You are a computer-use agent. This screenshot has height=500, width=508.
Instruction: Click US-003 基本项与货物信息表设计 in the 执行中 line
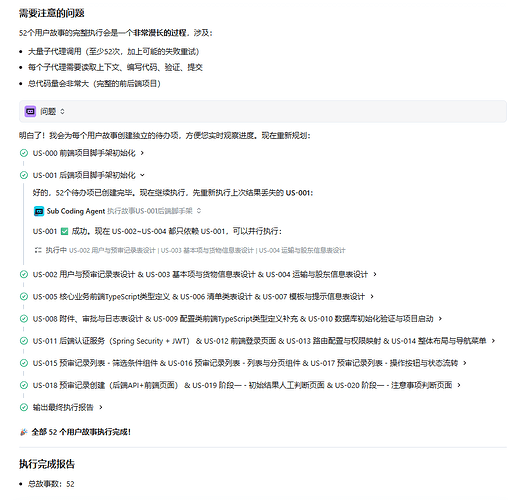(x=207, y=250)
